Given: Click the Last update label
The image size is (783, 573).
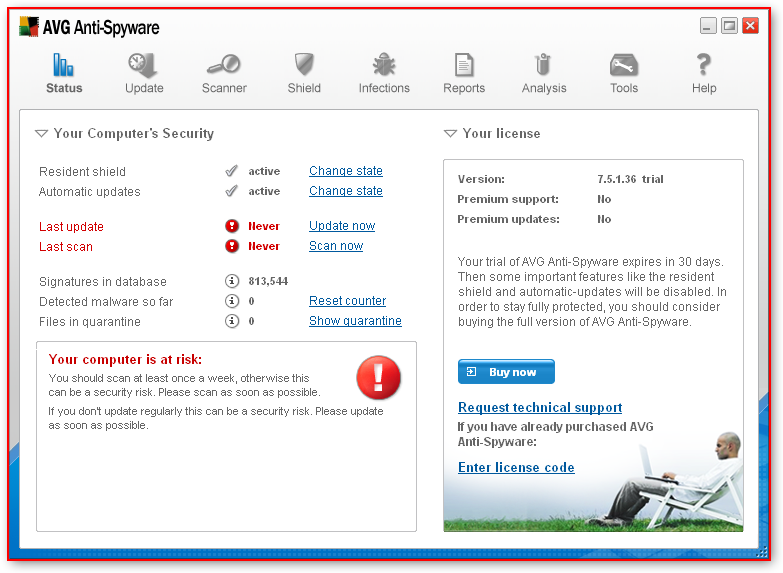Looking at the screenshot, I should click(x=71, y=226).
